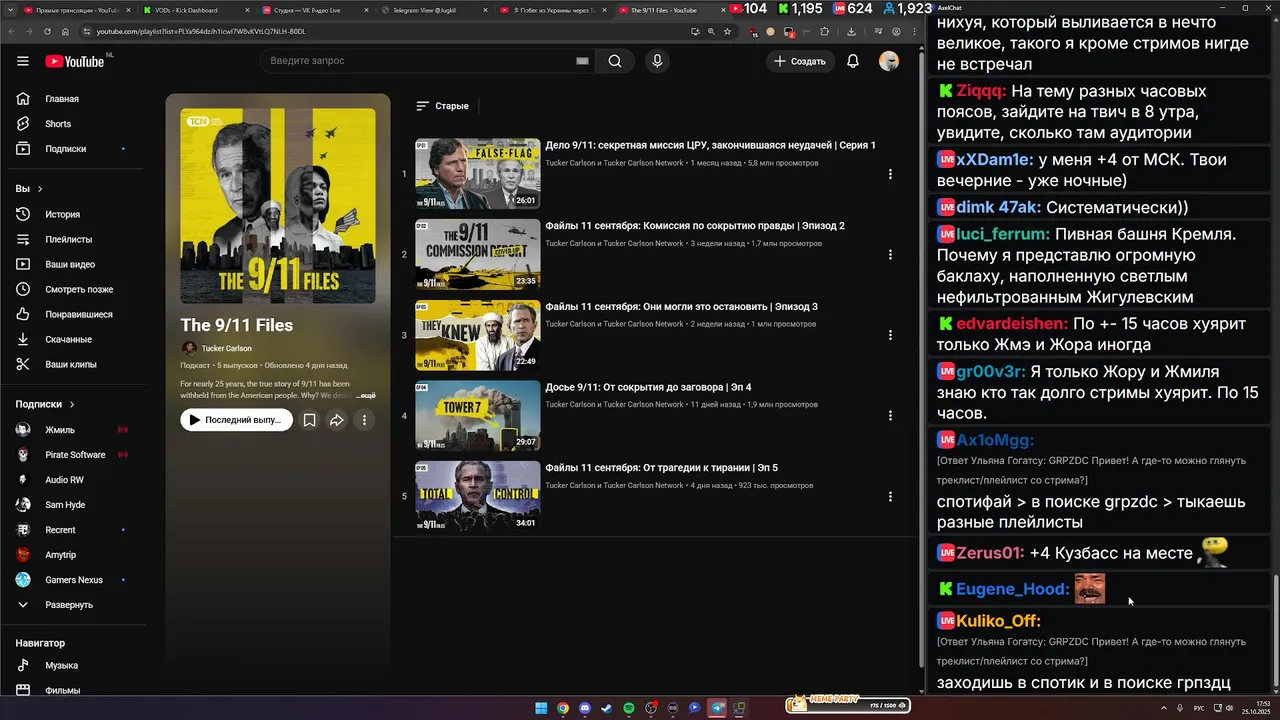Open the YouTube hamburger guide menu
This screenshot has width=1280, height=720.
click(x=23, y=61)
